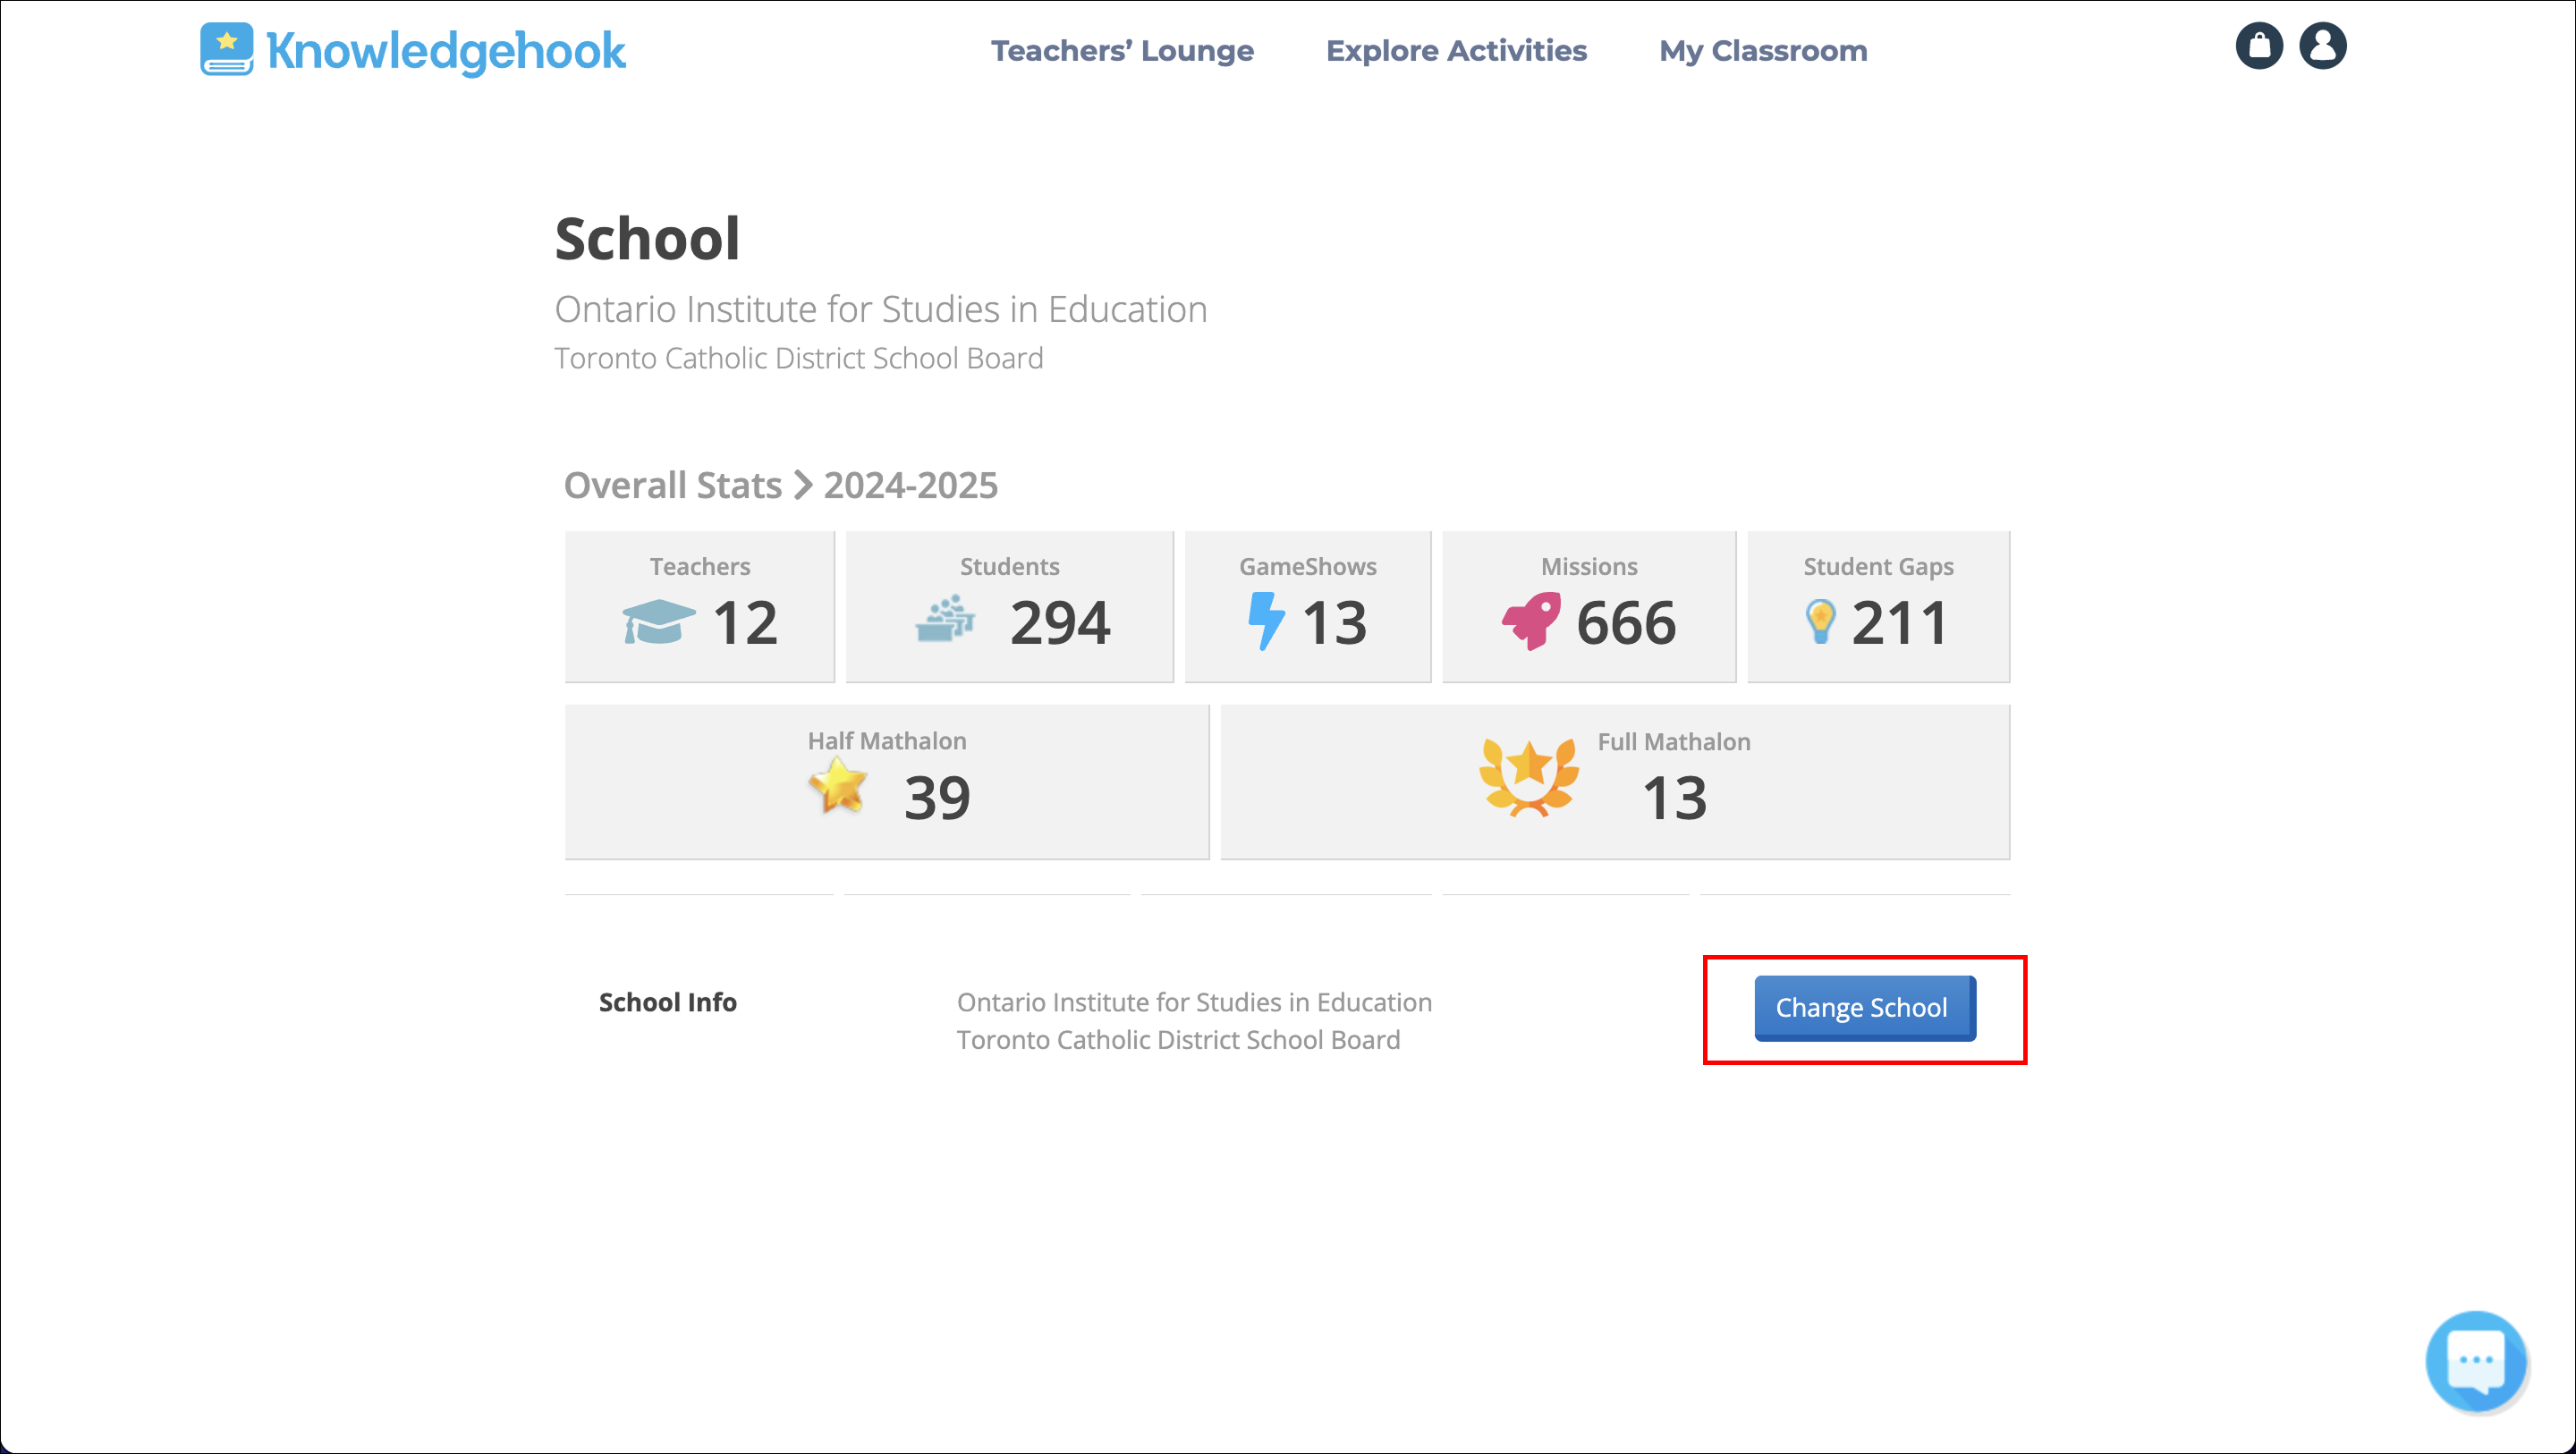The width and height of the screenshot is (2576, 1454).
Task: Open My Classroom menu
Action: (x=1763, y=50)
